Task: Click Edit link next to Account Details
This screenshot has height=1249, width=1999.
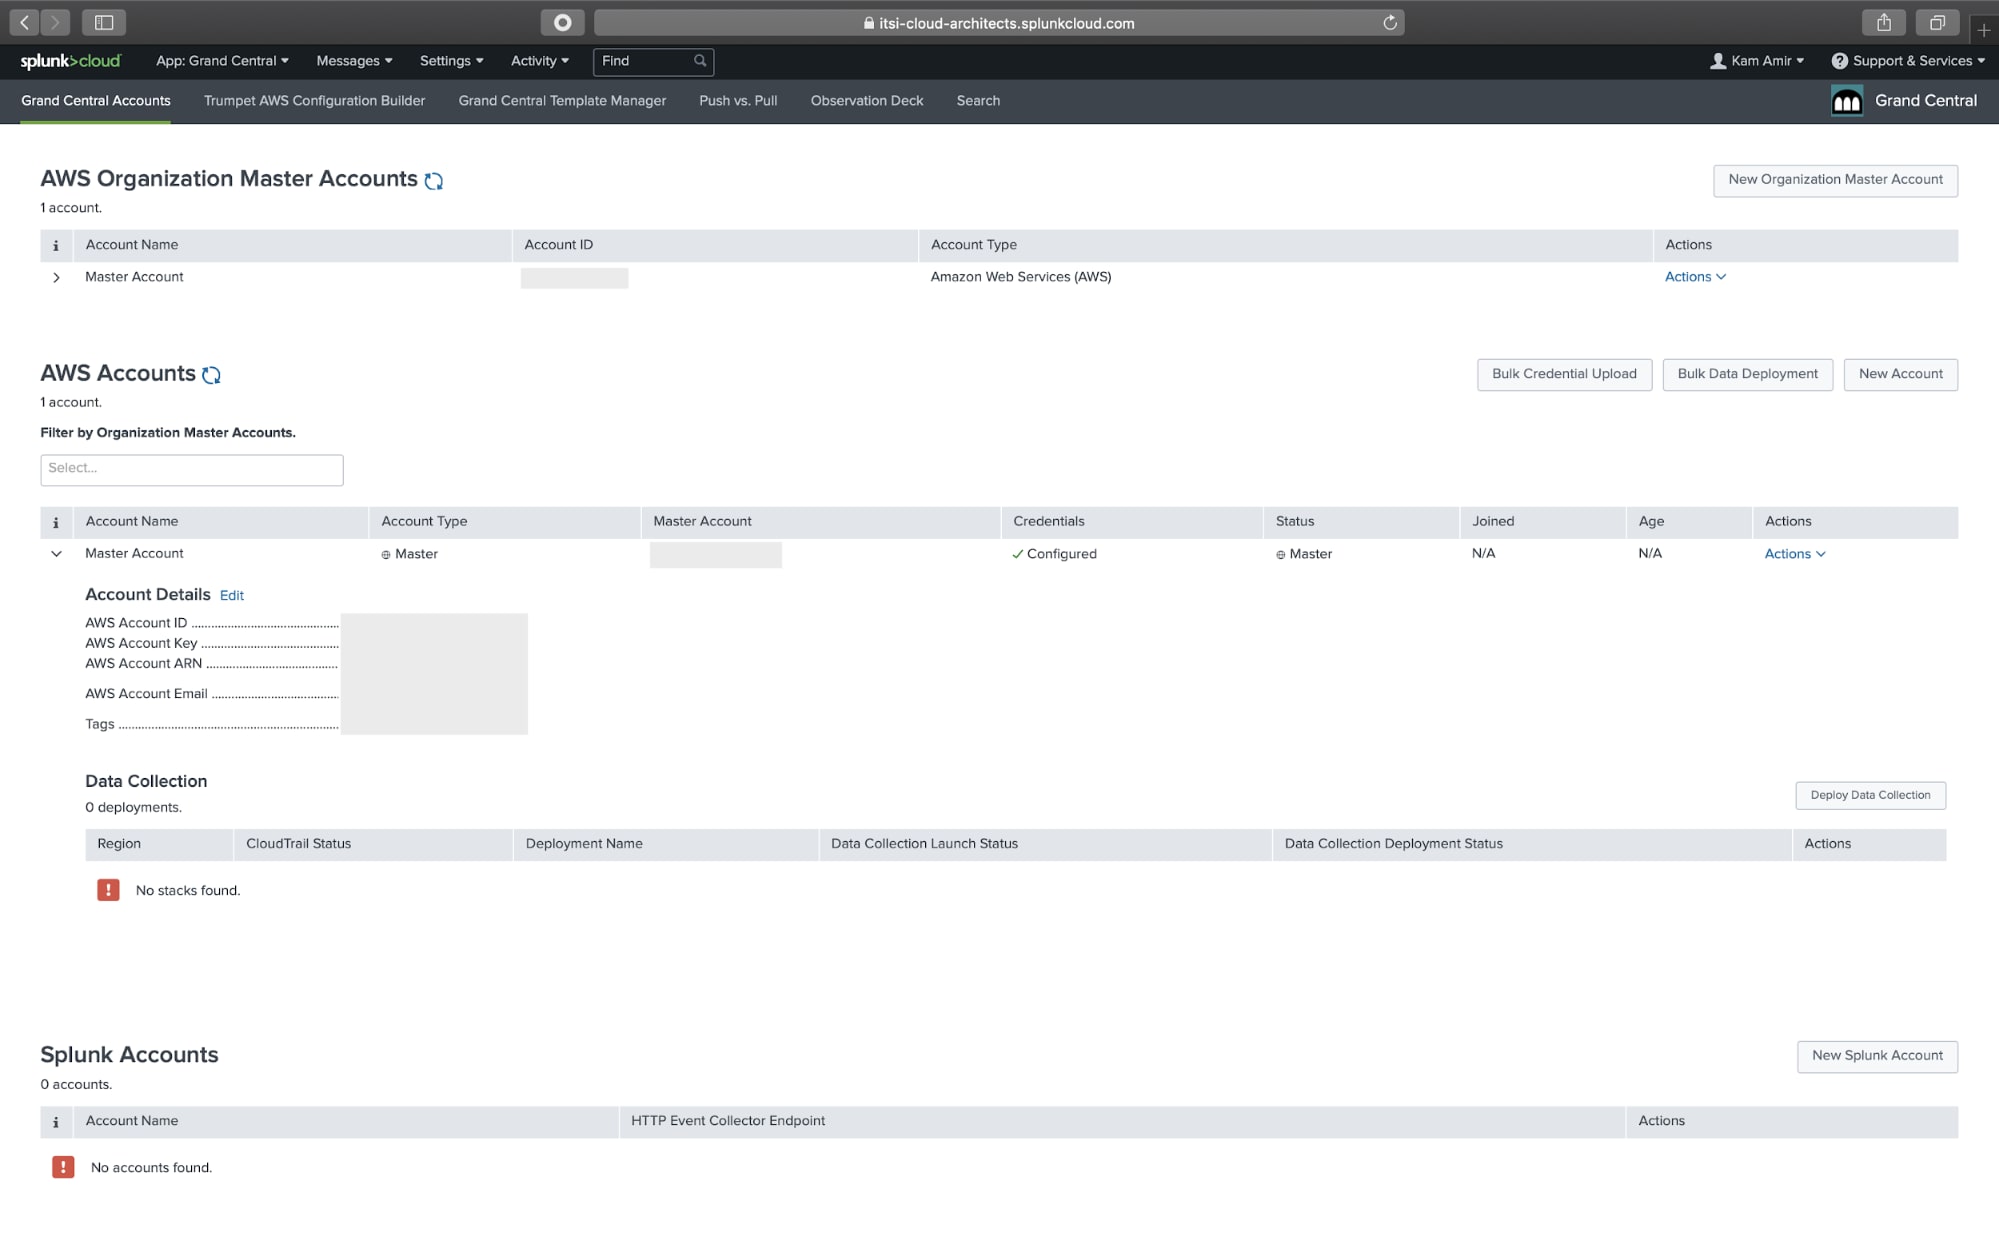Action: tap(232, 596)
